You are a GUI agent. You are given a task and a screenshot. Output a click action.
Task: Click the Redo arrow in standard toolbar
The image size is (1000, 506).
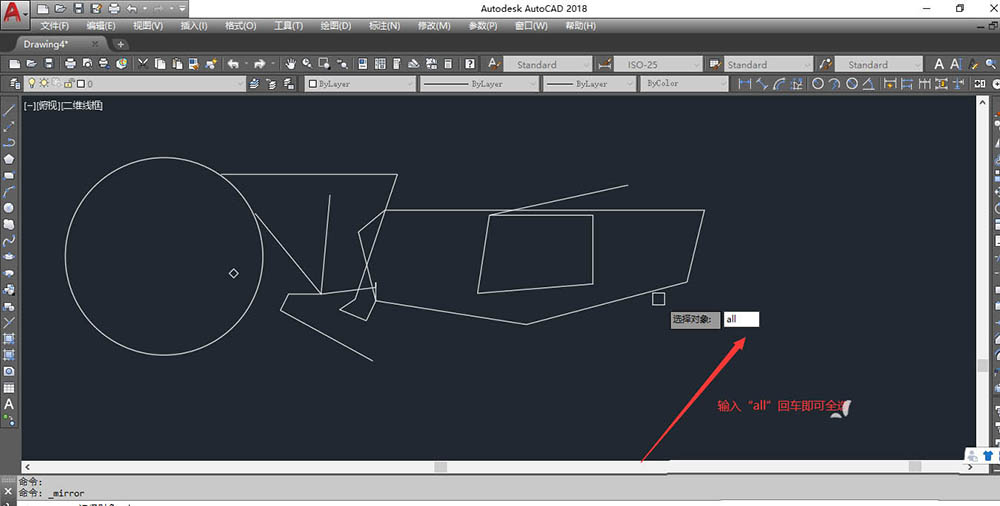tap(259, 64)
